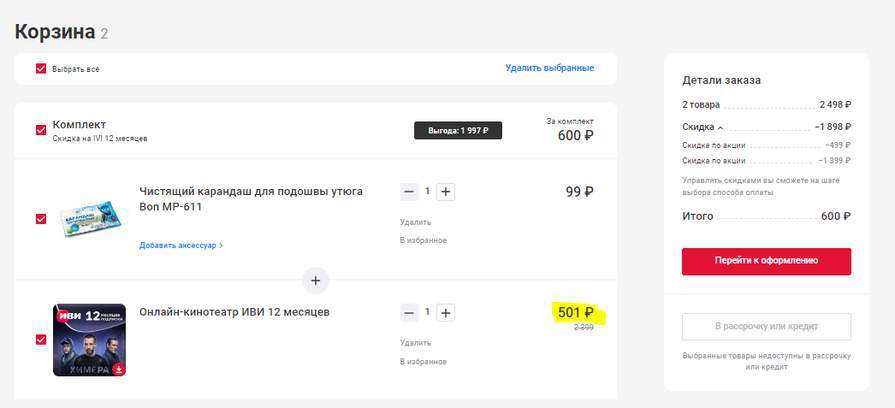895x408 pixels.
Task: Collapse the Скидка details chevron
Action: click(720, 128)
